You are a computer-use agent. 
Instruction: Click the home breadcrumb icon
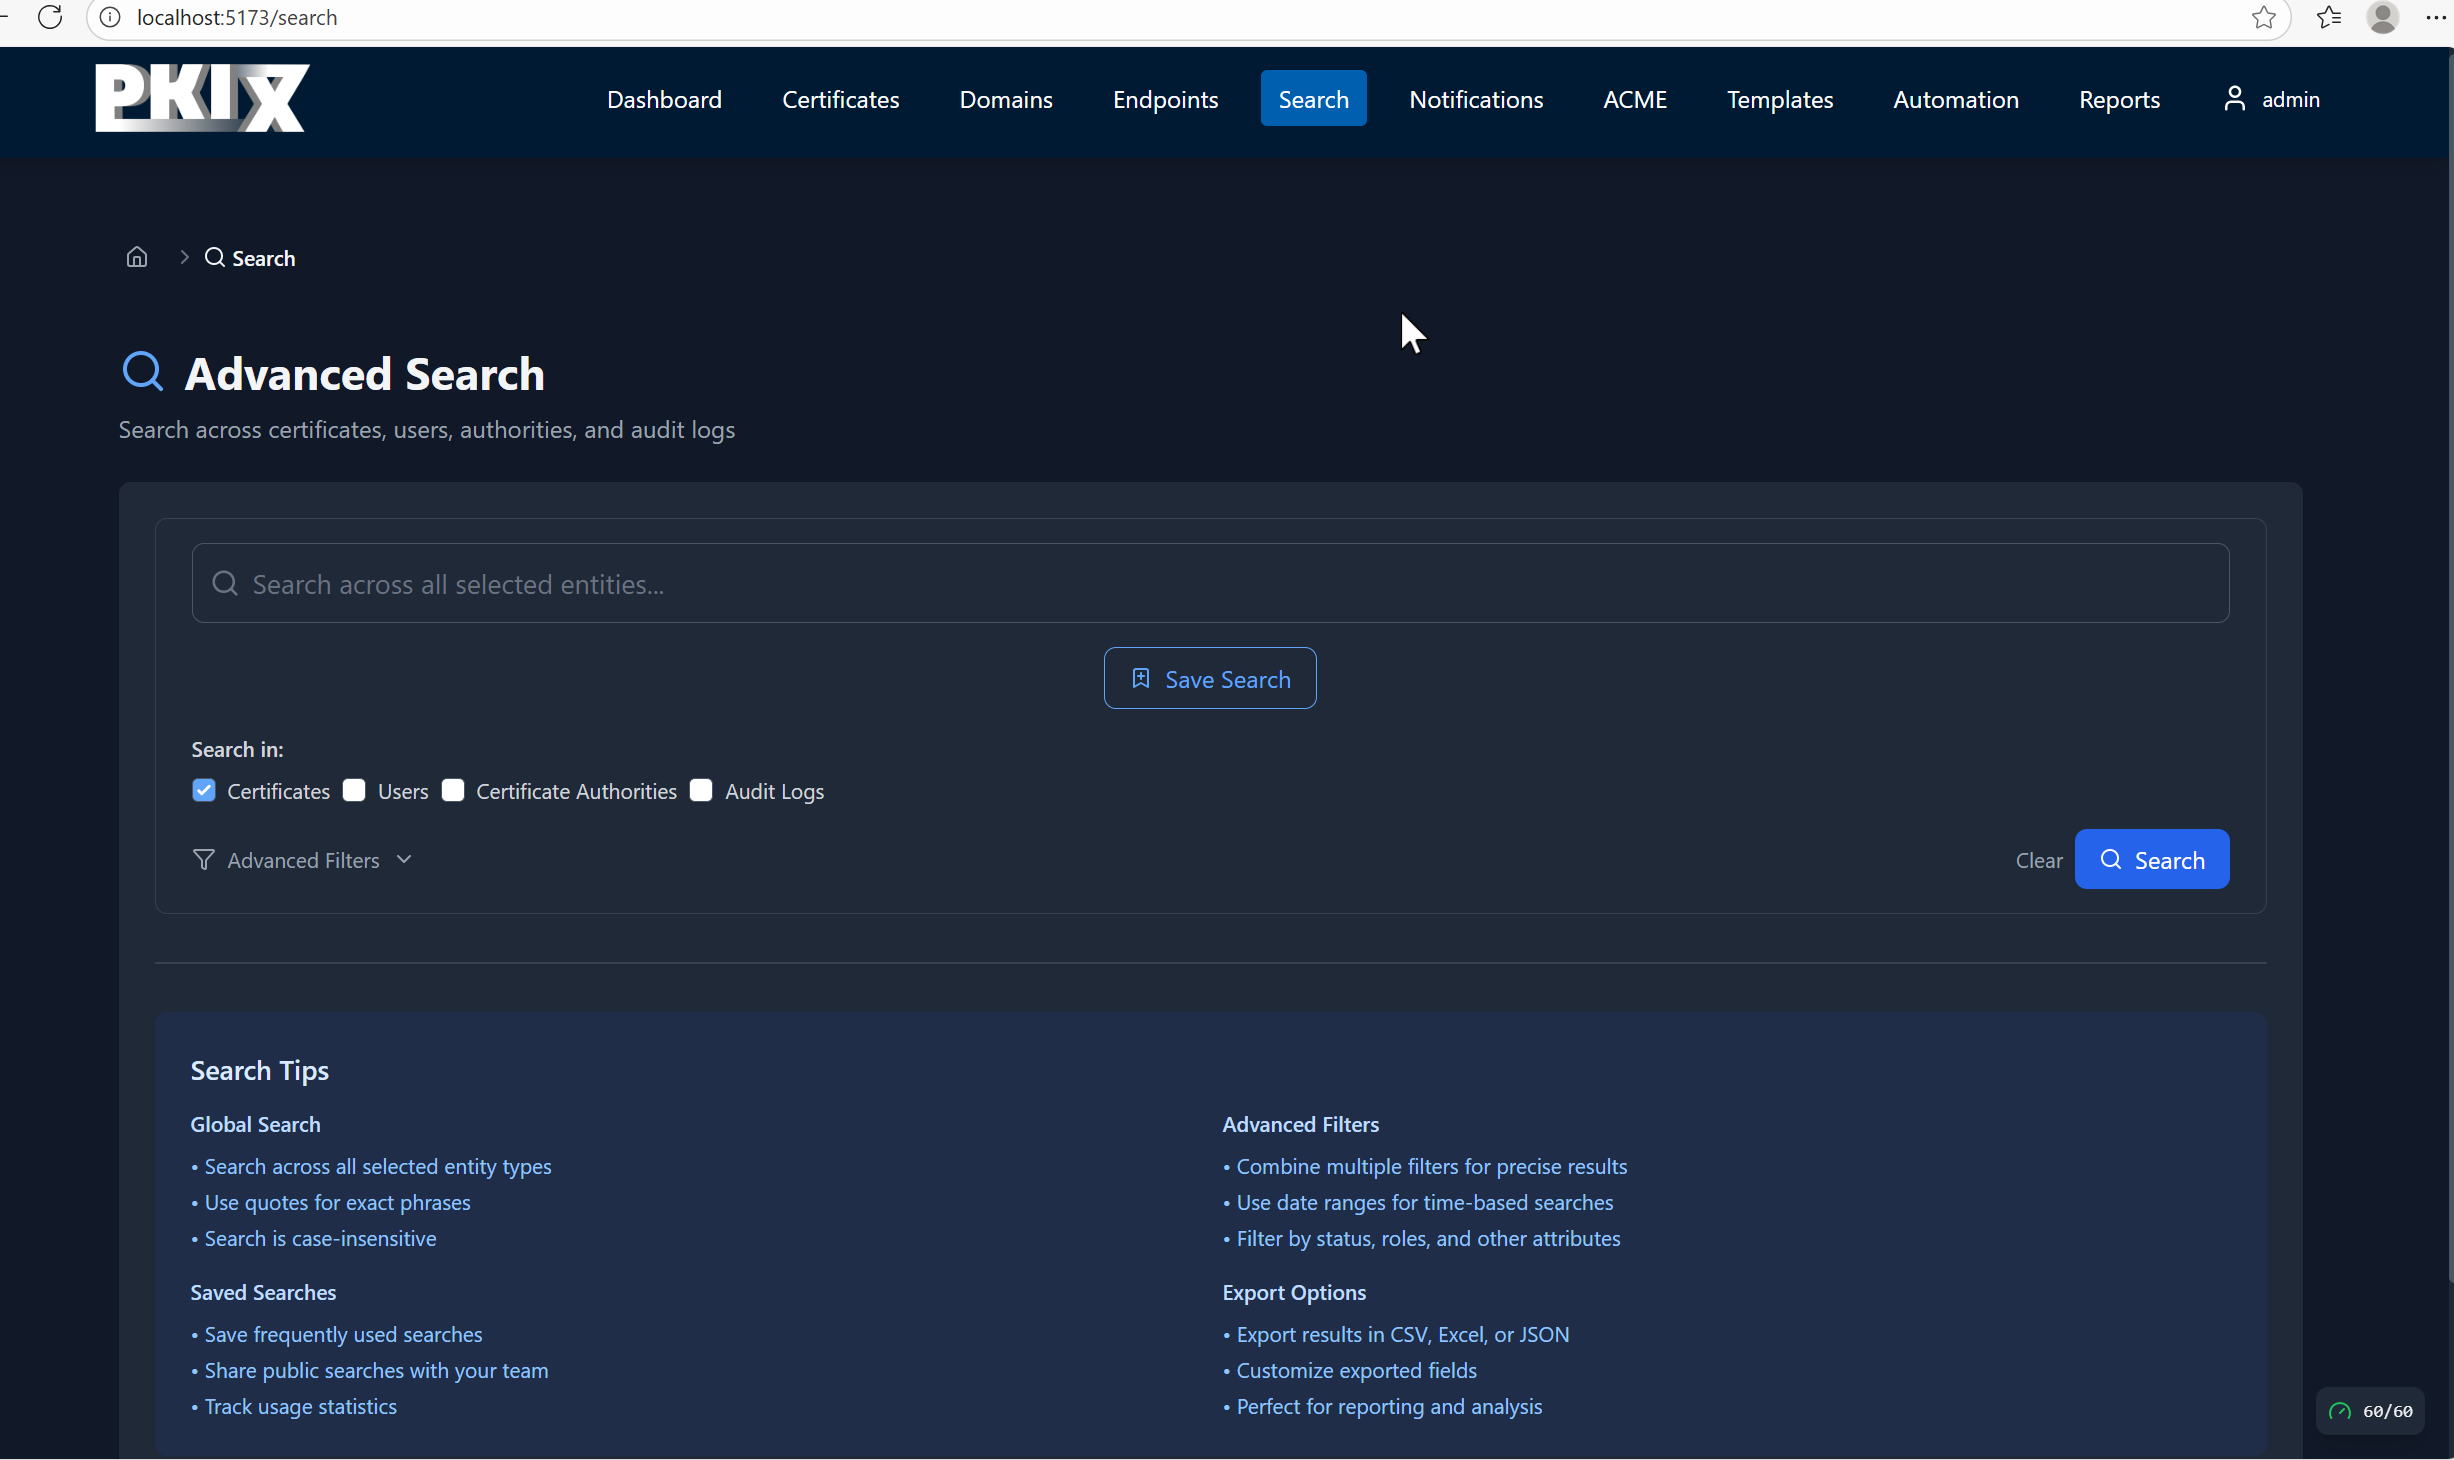pos(137,257)
